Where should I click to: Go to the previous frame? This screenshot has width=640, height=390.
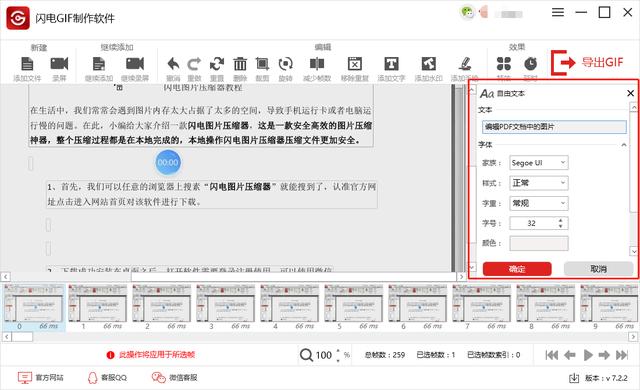[x=569, y=355]
